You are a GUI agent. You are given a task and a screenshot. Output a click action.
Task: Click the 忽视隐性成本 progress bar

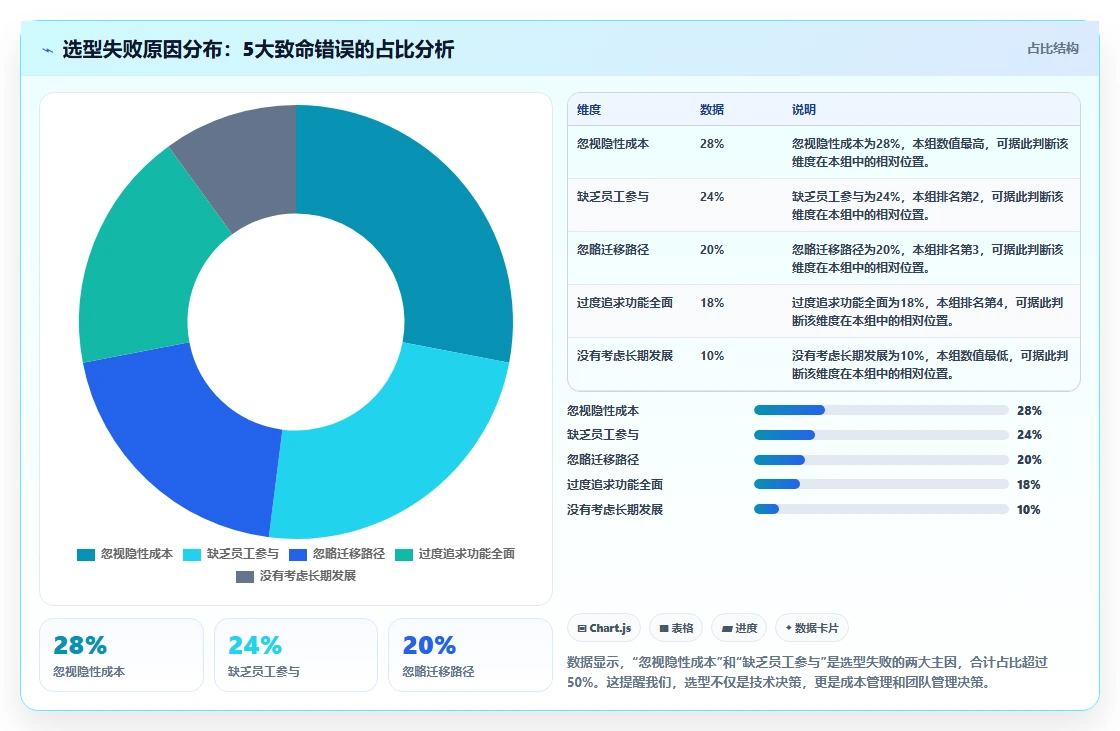[881, 410]
